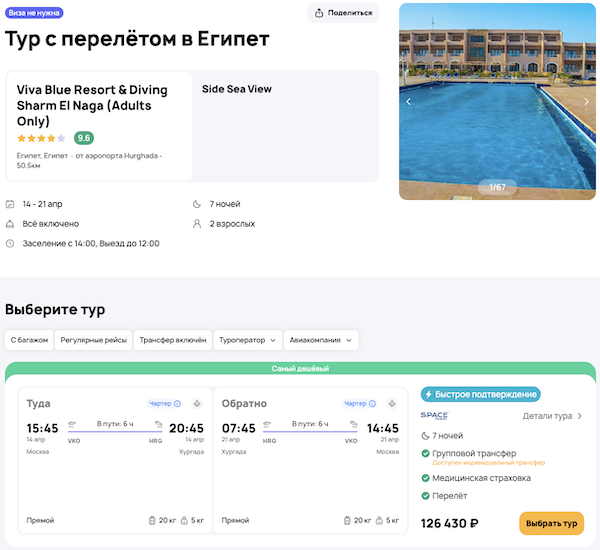Show next hotel photo with right arrow
Screen dimensions: 600x550
[x=587, y=101]
